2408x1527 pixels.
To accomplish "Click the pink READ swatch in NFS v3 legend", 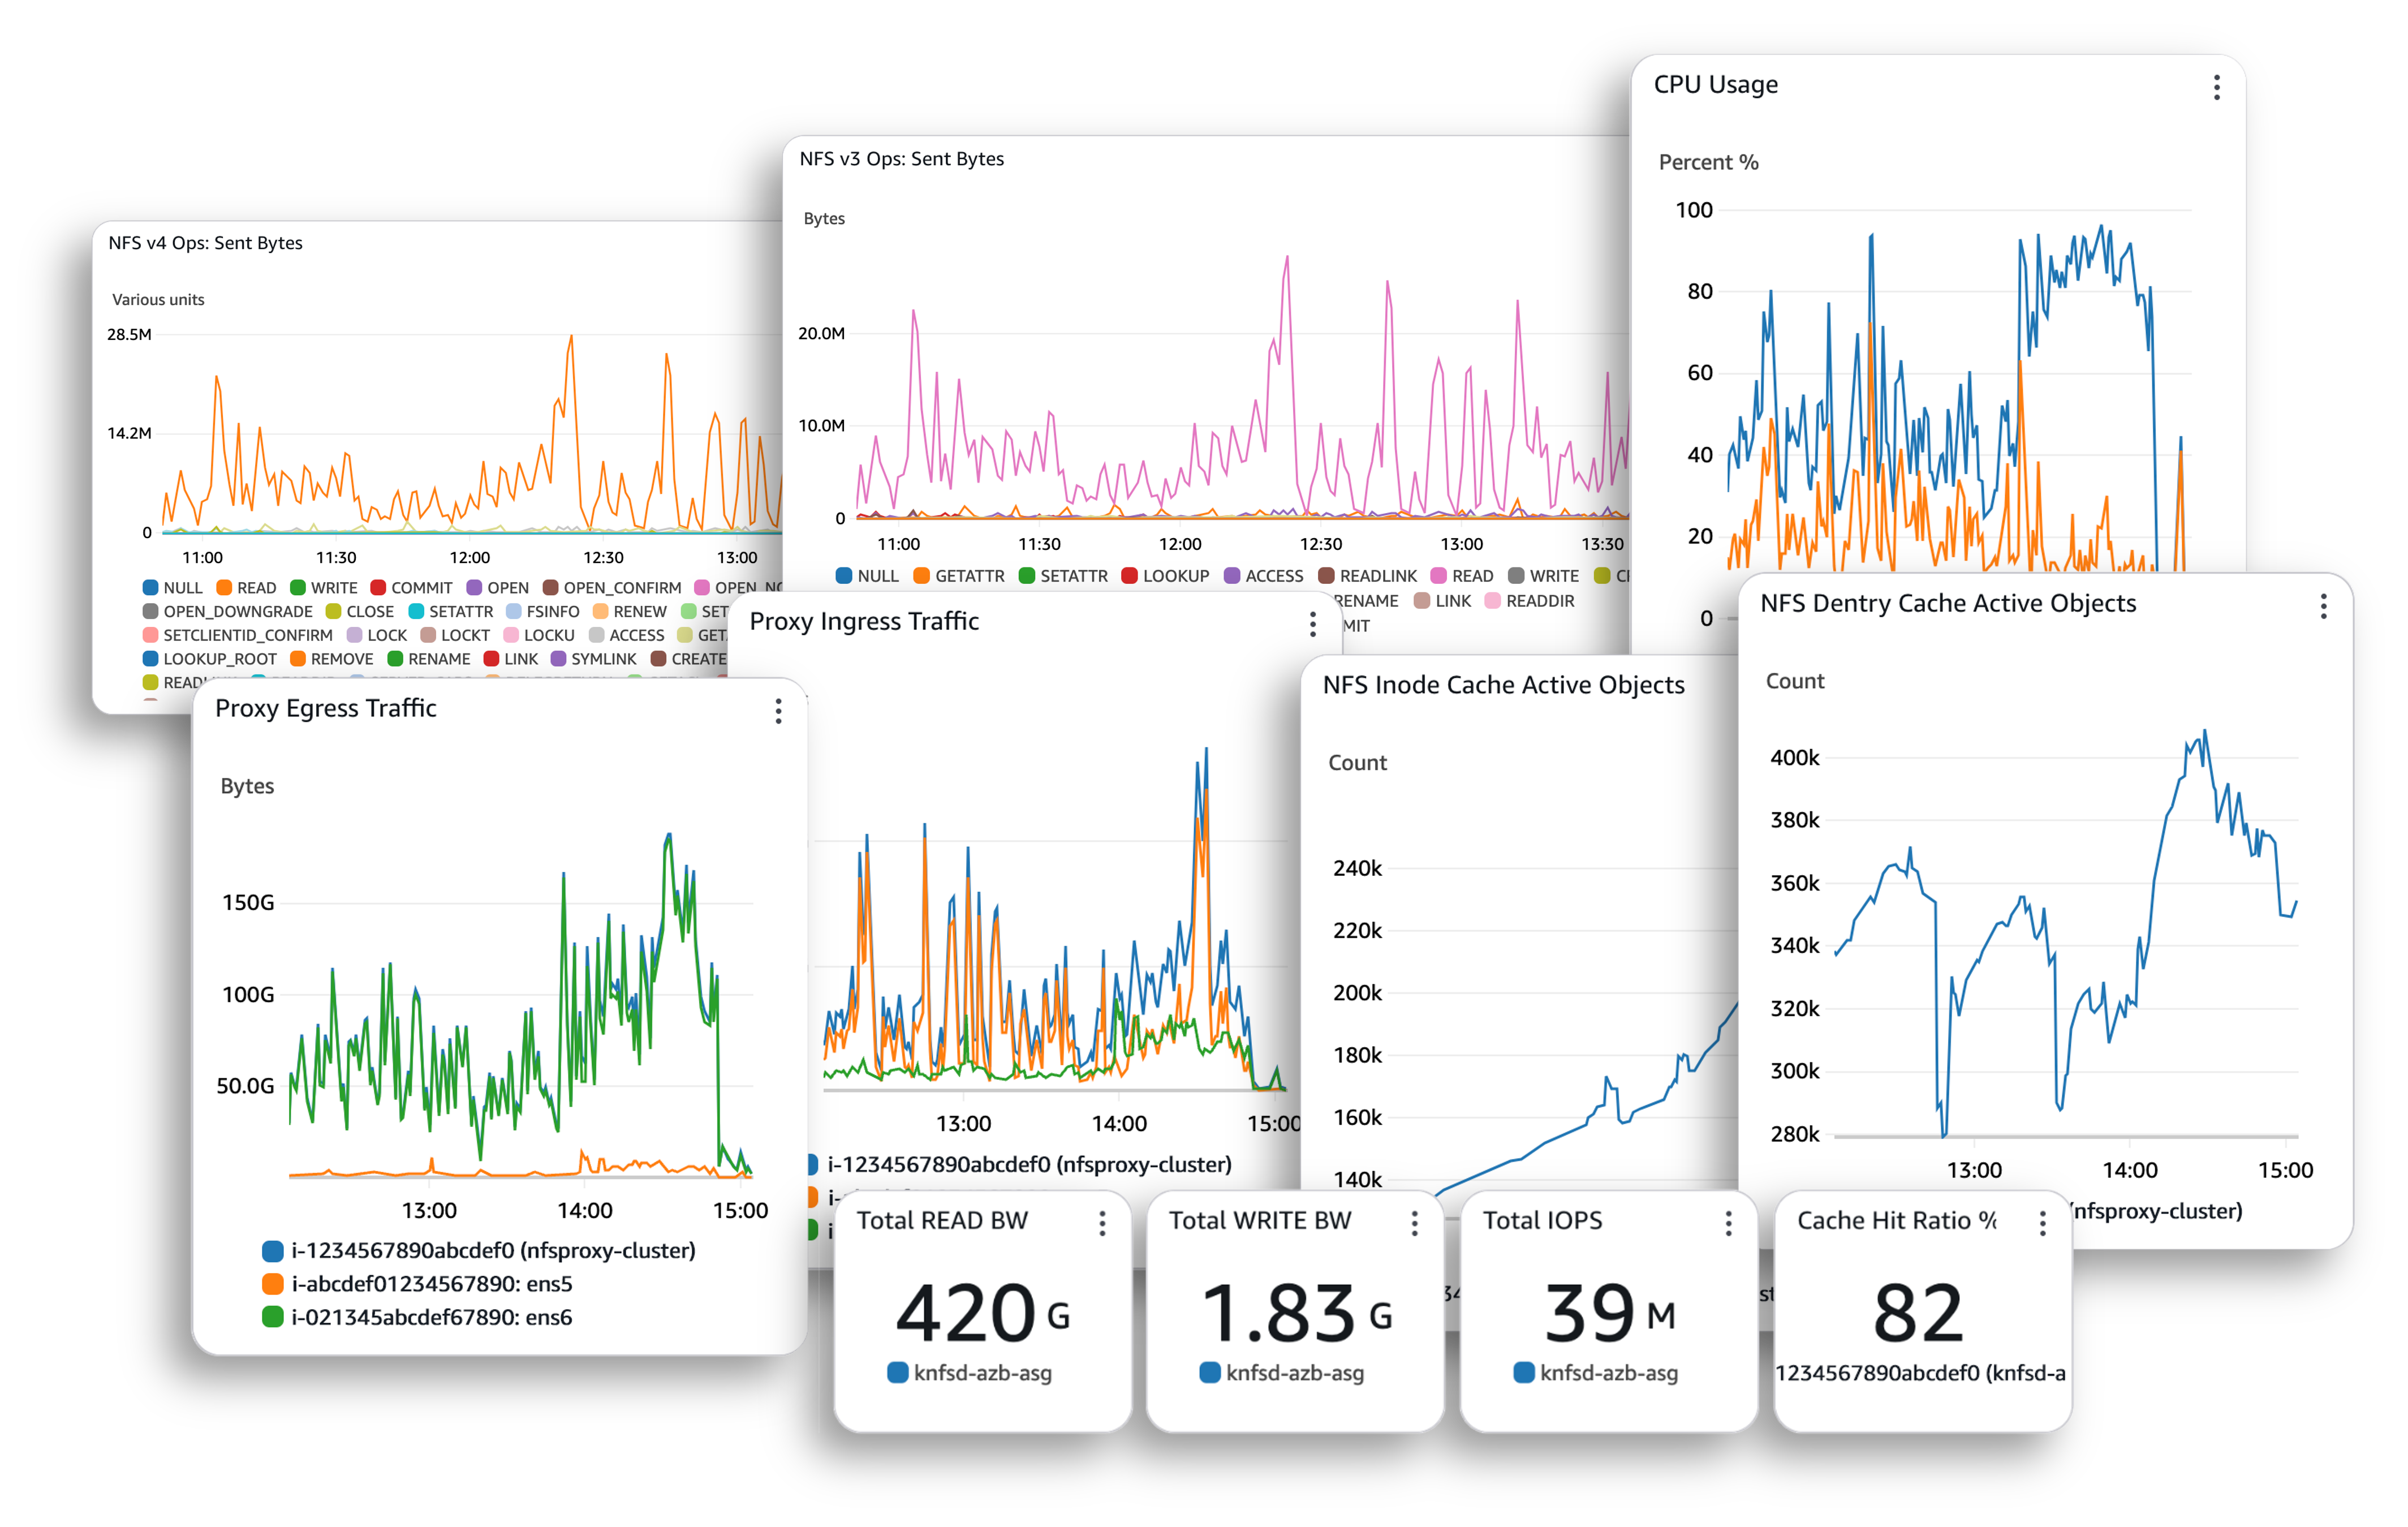I will (x=1439, y=576).
